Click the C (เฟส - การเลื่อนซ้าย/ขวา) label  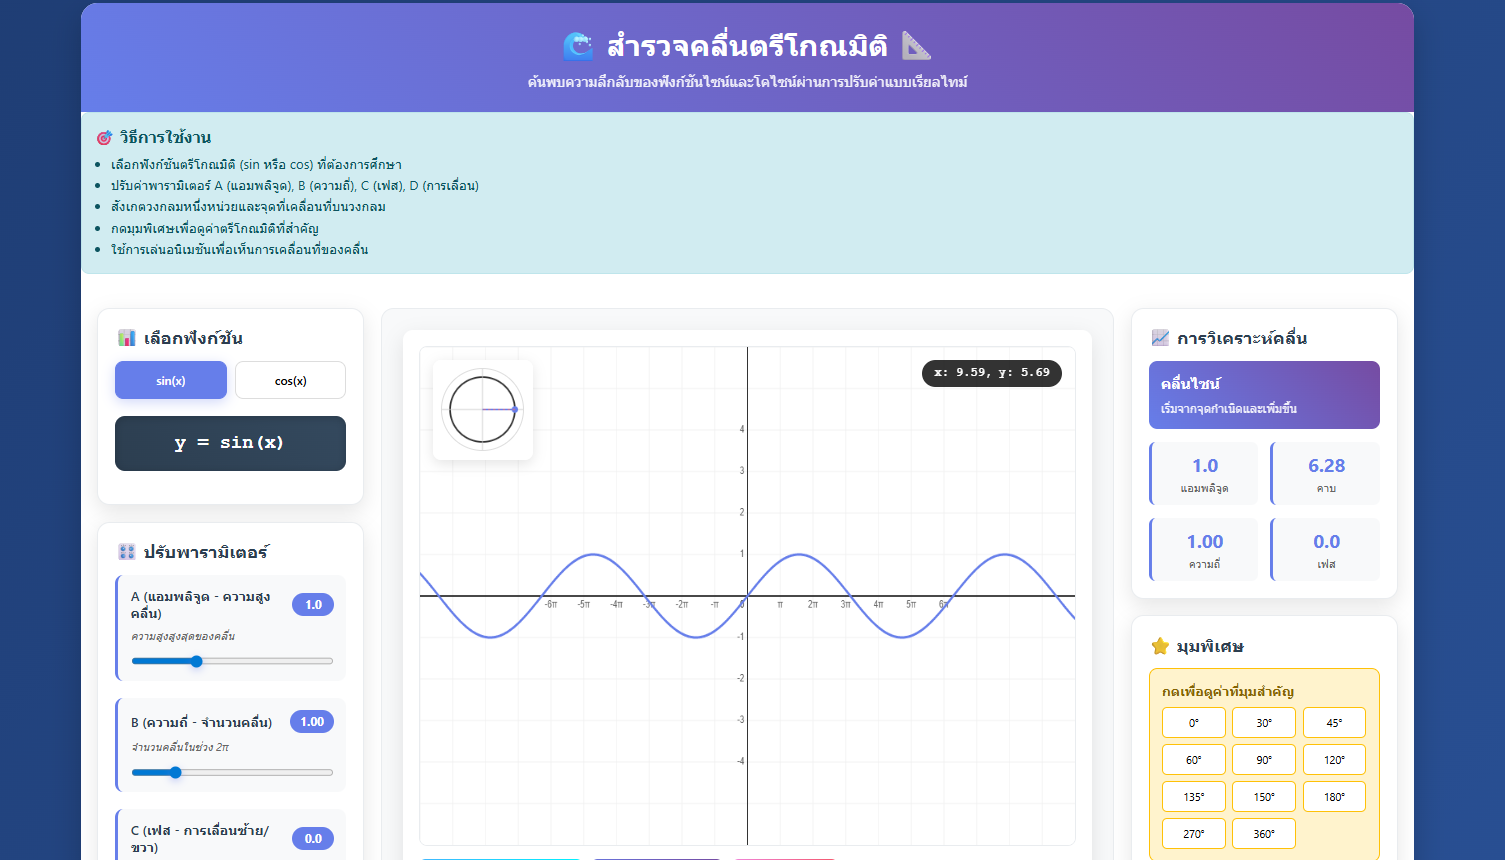coord(200,839)
